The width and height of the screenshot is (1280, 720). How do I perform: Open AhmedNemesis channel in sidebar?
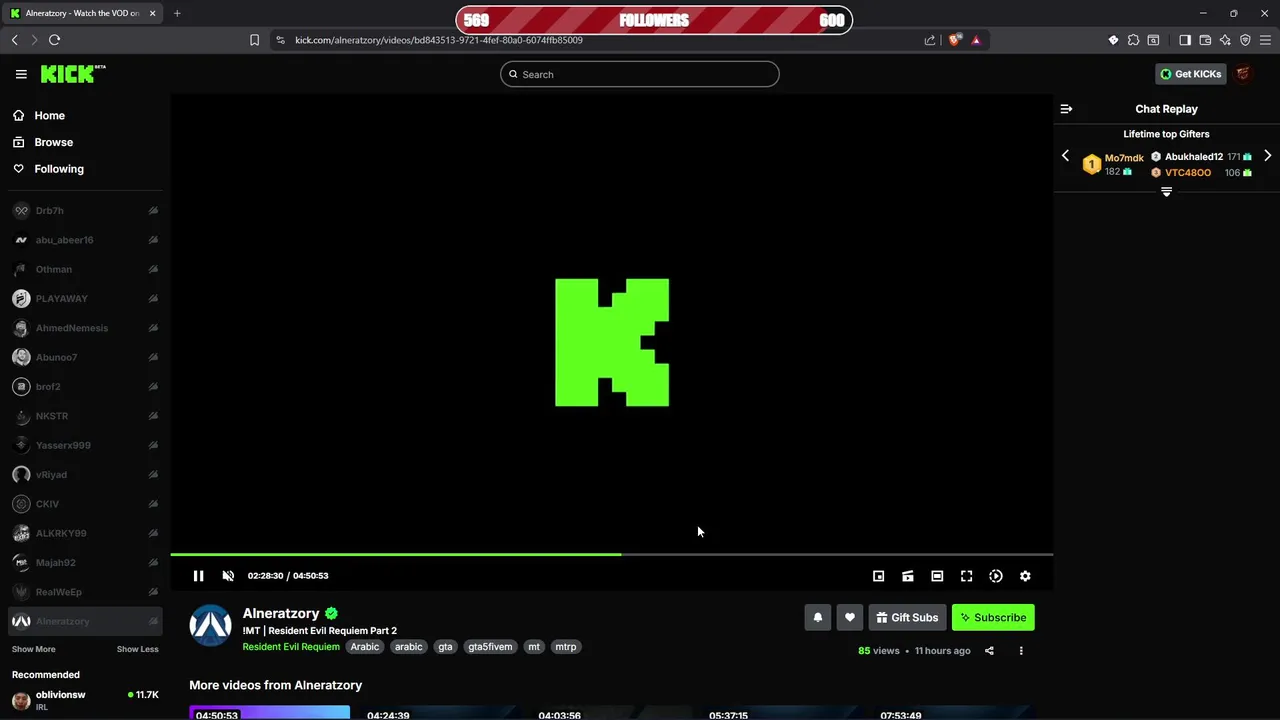pos(85,328)
